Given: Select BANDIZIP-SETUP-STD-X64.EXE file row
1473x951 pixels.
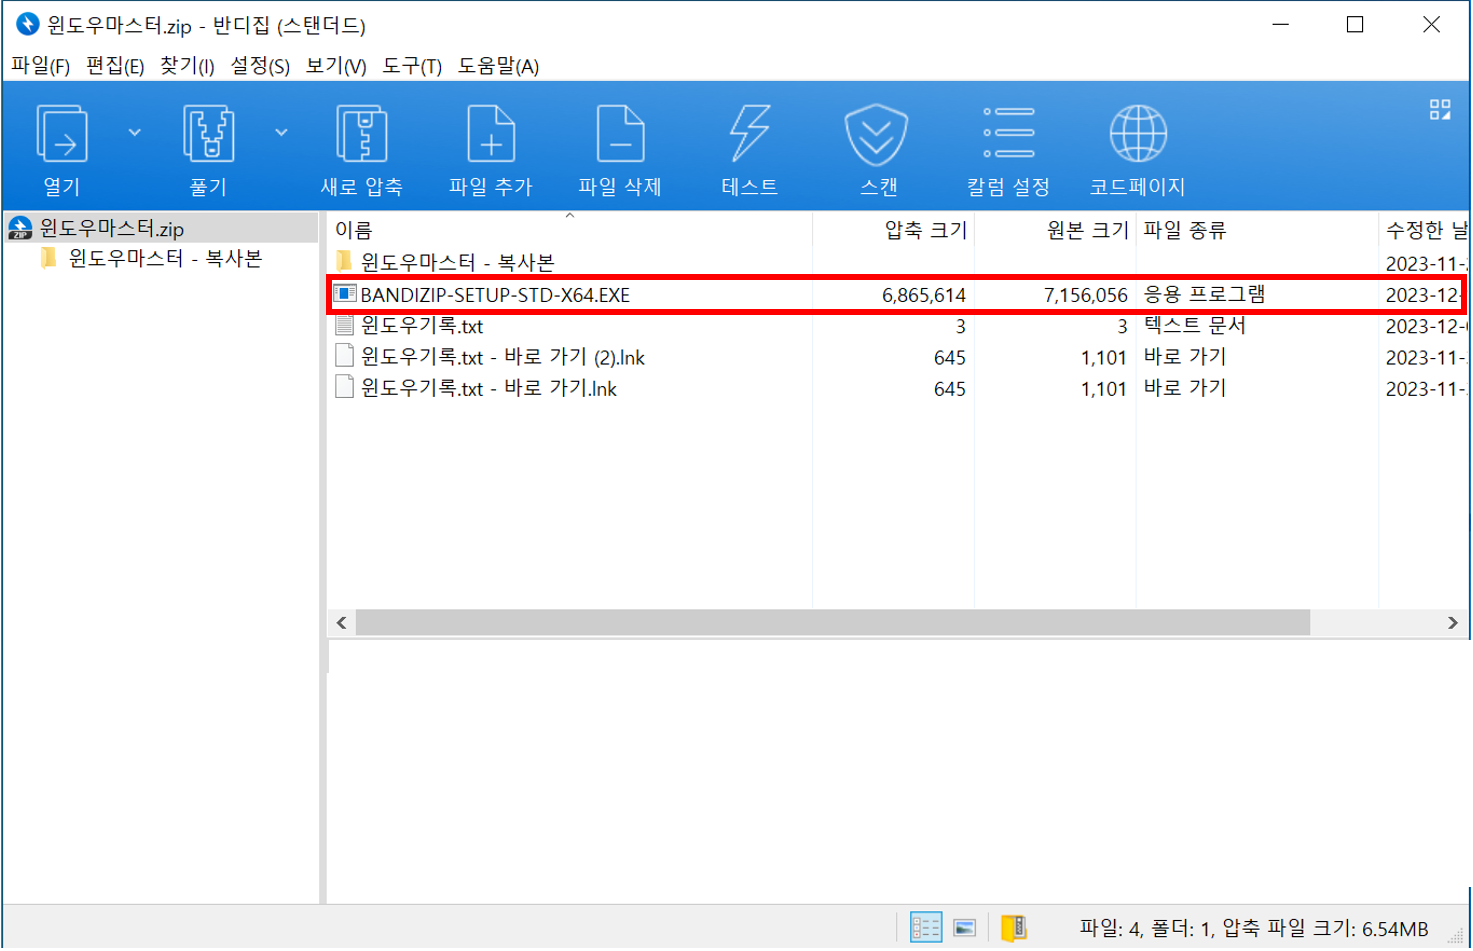Looking at the screenshot, I should pyautogui.click(x=897, y=295).
